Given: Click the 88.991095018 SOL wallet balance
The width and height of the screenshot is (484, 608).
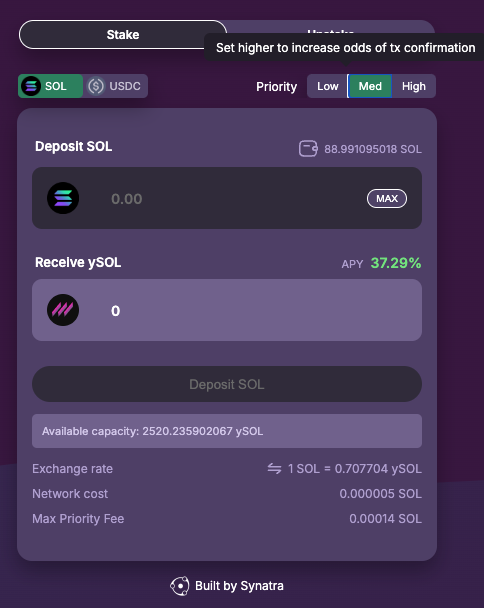Looking at the screenshot, I should point(373,149).
